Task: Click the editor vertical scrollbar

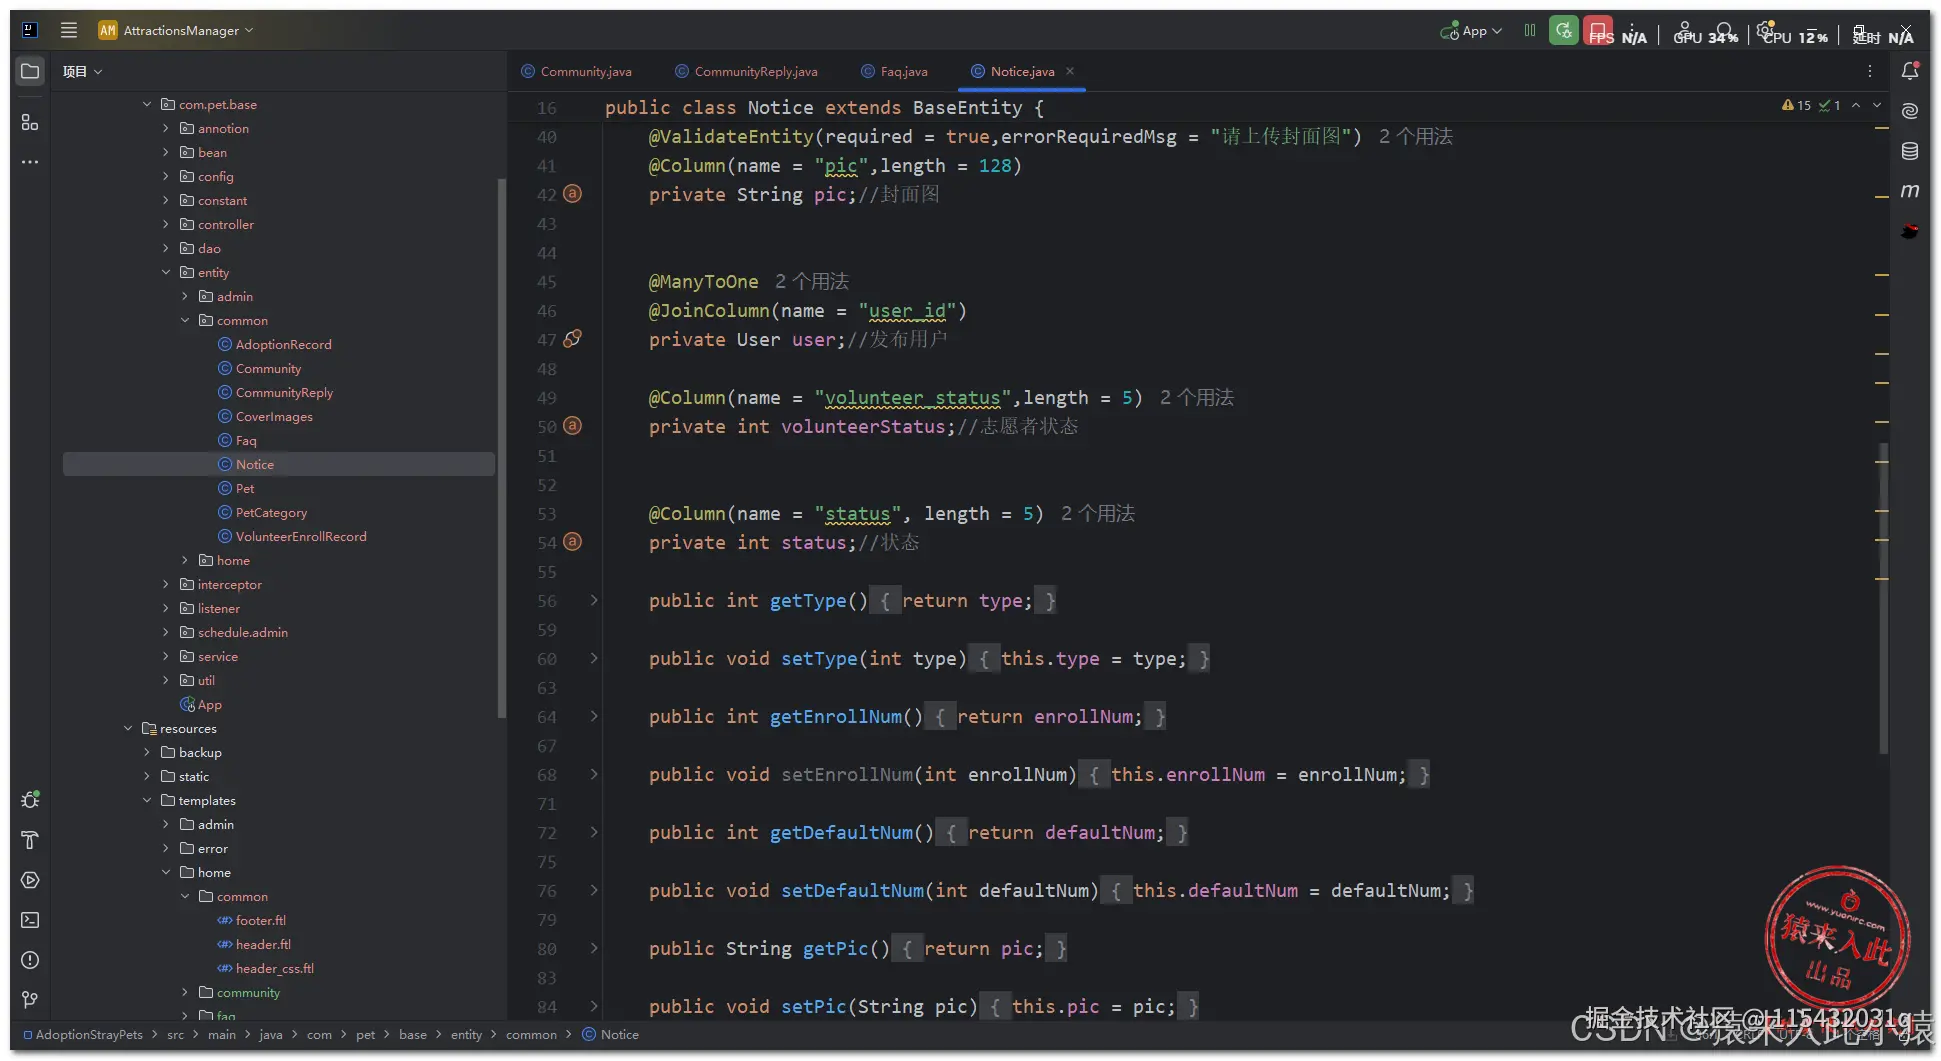Action: [x=1884, y=598]
